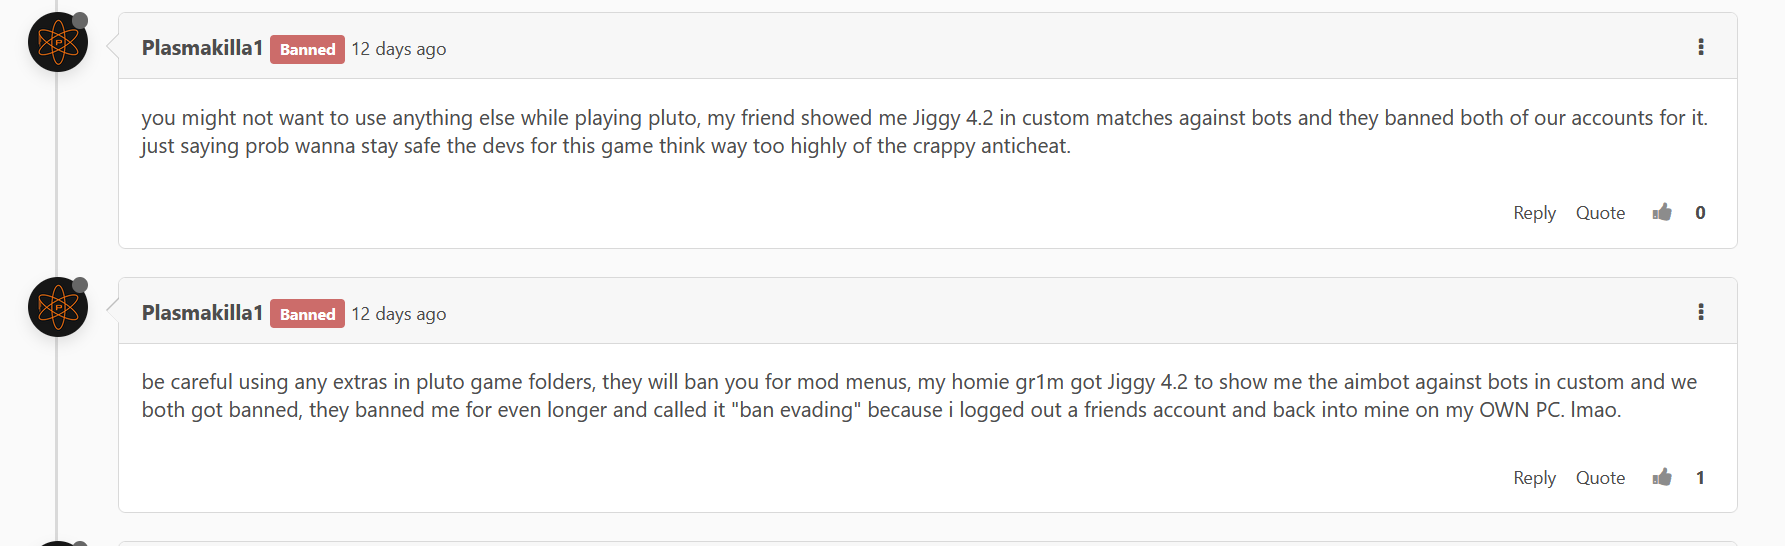
Task: Quote the second post about ban evading
Action: [x=1600, y=477]
